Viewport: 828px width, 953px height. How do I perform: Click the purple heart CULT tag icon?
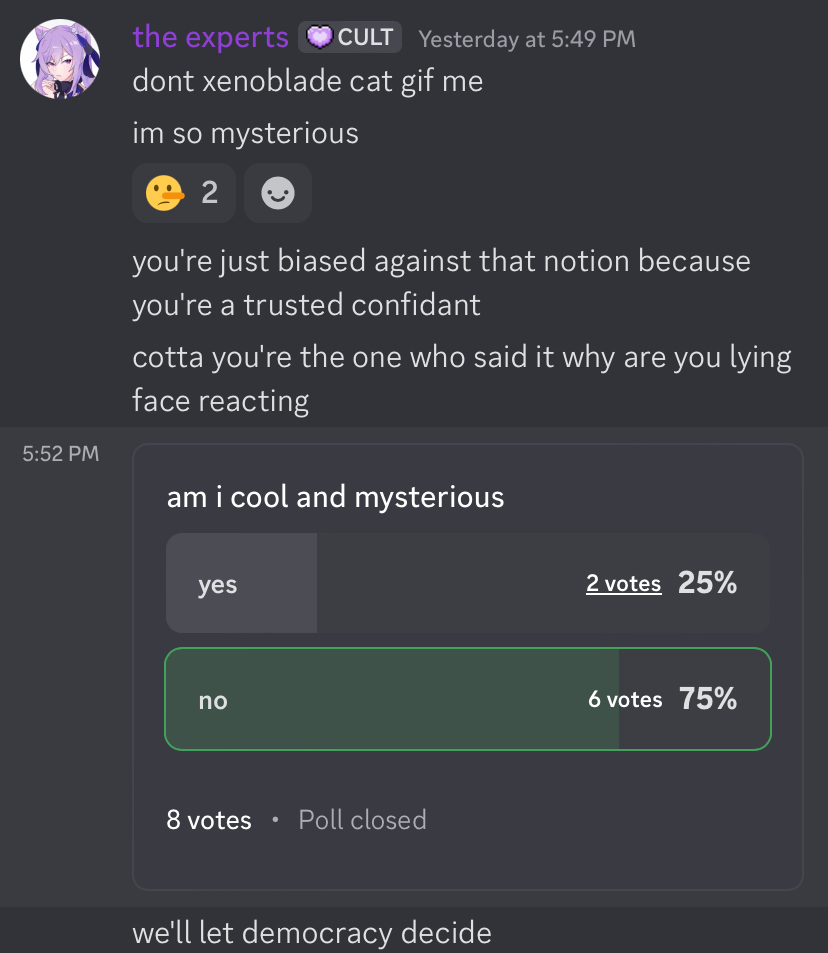(320, 38)
